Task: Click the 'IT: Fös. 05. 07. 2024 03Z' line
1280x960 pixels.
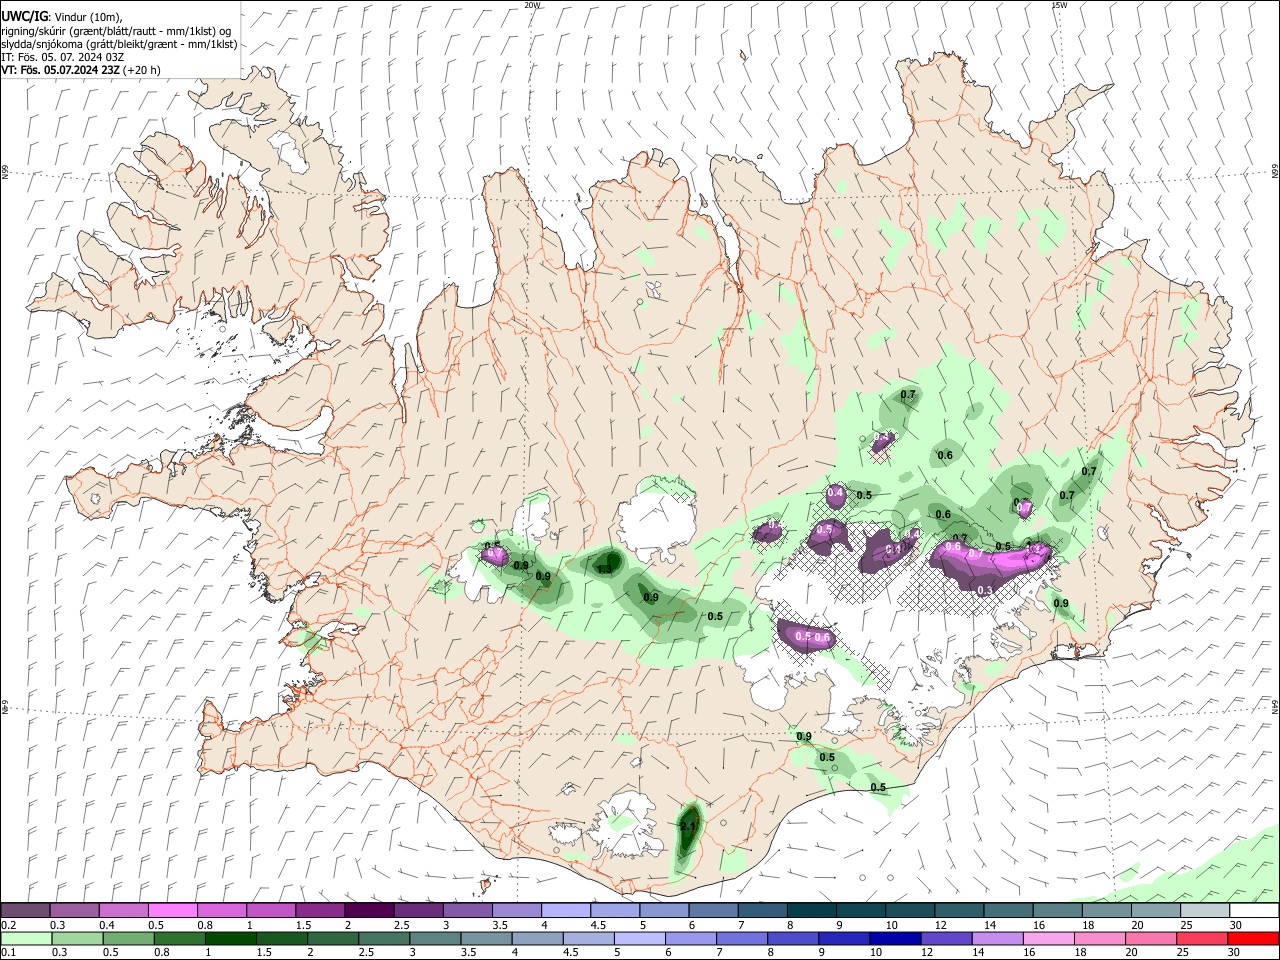Action: pyautogui.click(x=63, y=57)
